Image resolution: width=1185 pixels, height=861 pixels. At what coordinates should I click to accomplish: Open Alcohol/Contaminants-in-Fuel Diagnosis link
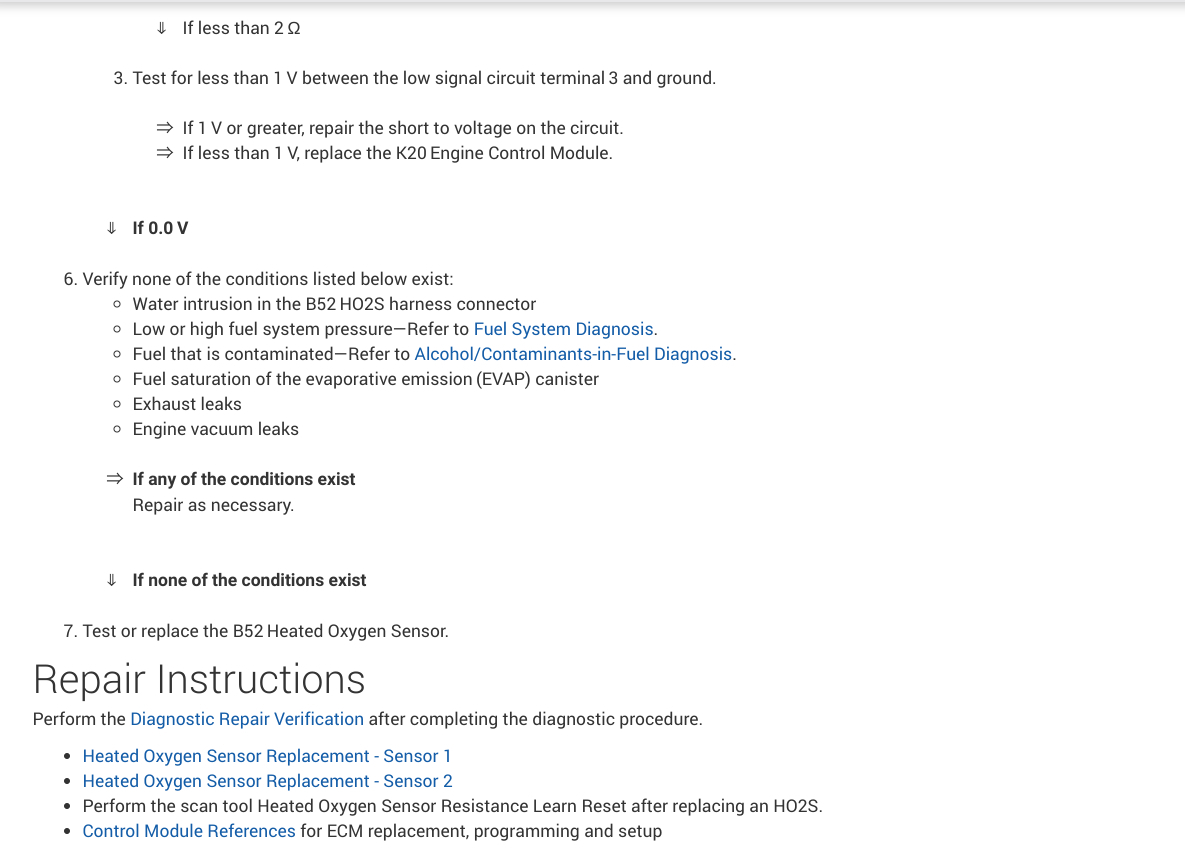(x=573, y=354)
